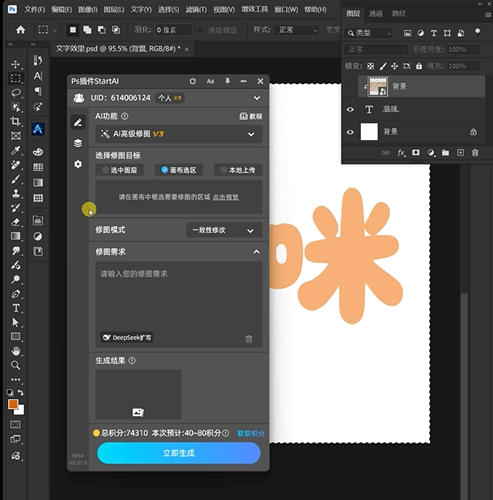Viewport: 493px width, 500px height.
Task: Open the 一致性修改 mode dropdown
Action: [224, 230]
